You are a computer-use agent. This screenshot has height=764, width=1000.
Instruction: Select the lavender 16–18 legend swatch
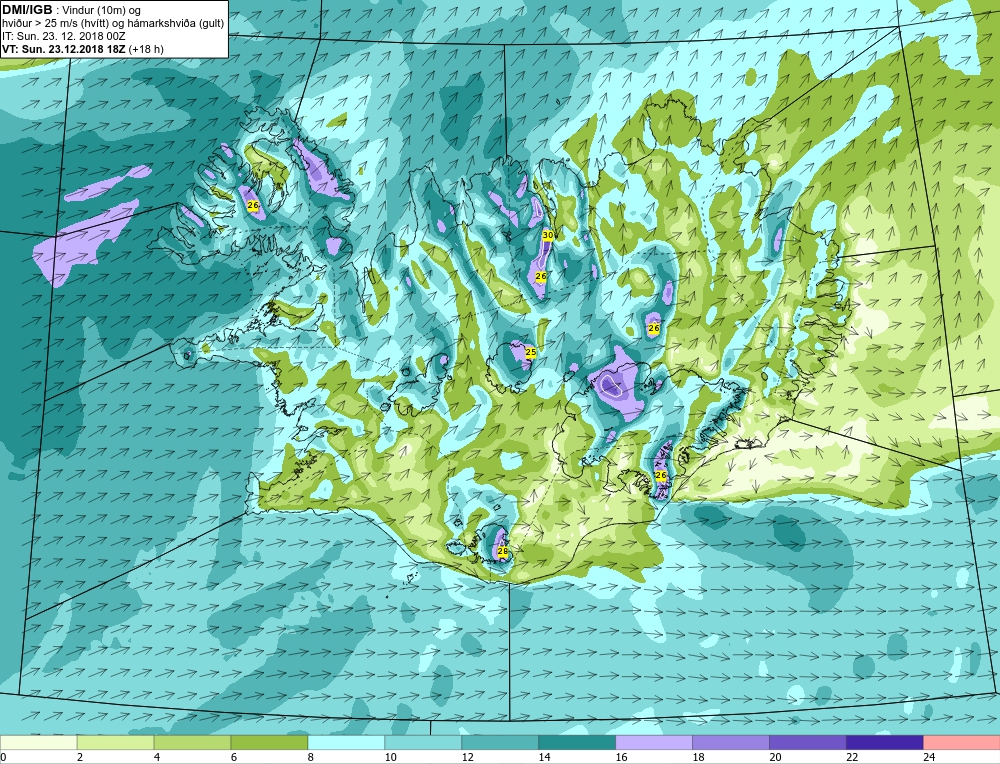coord(654,742)
